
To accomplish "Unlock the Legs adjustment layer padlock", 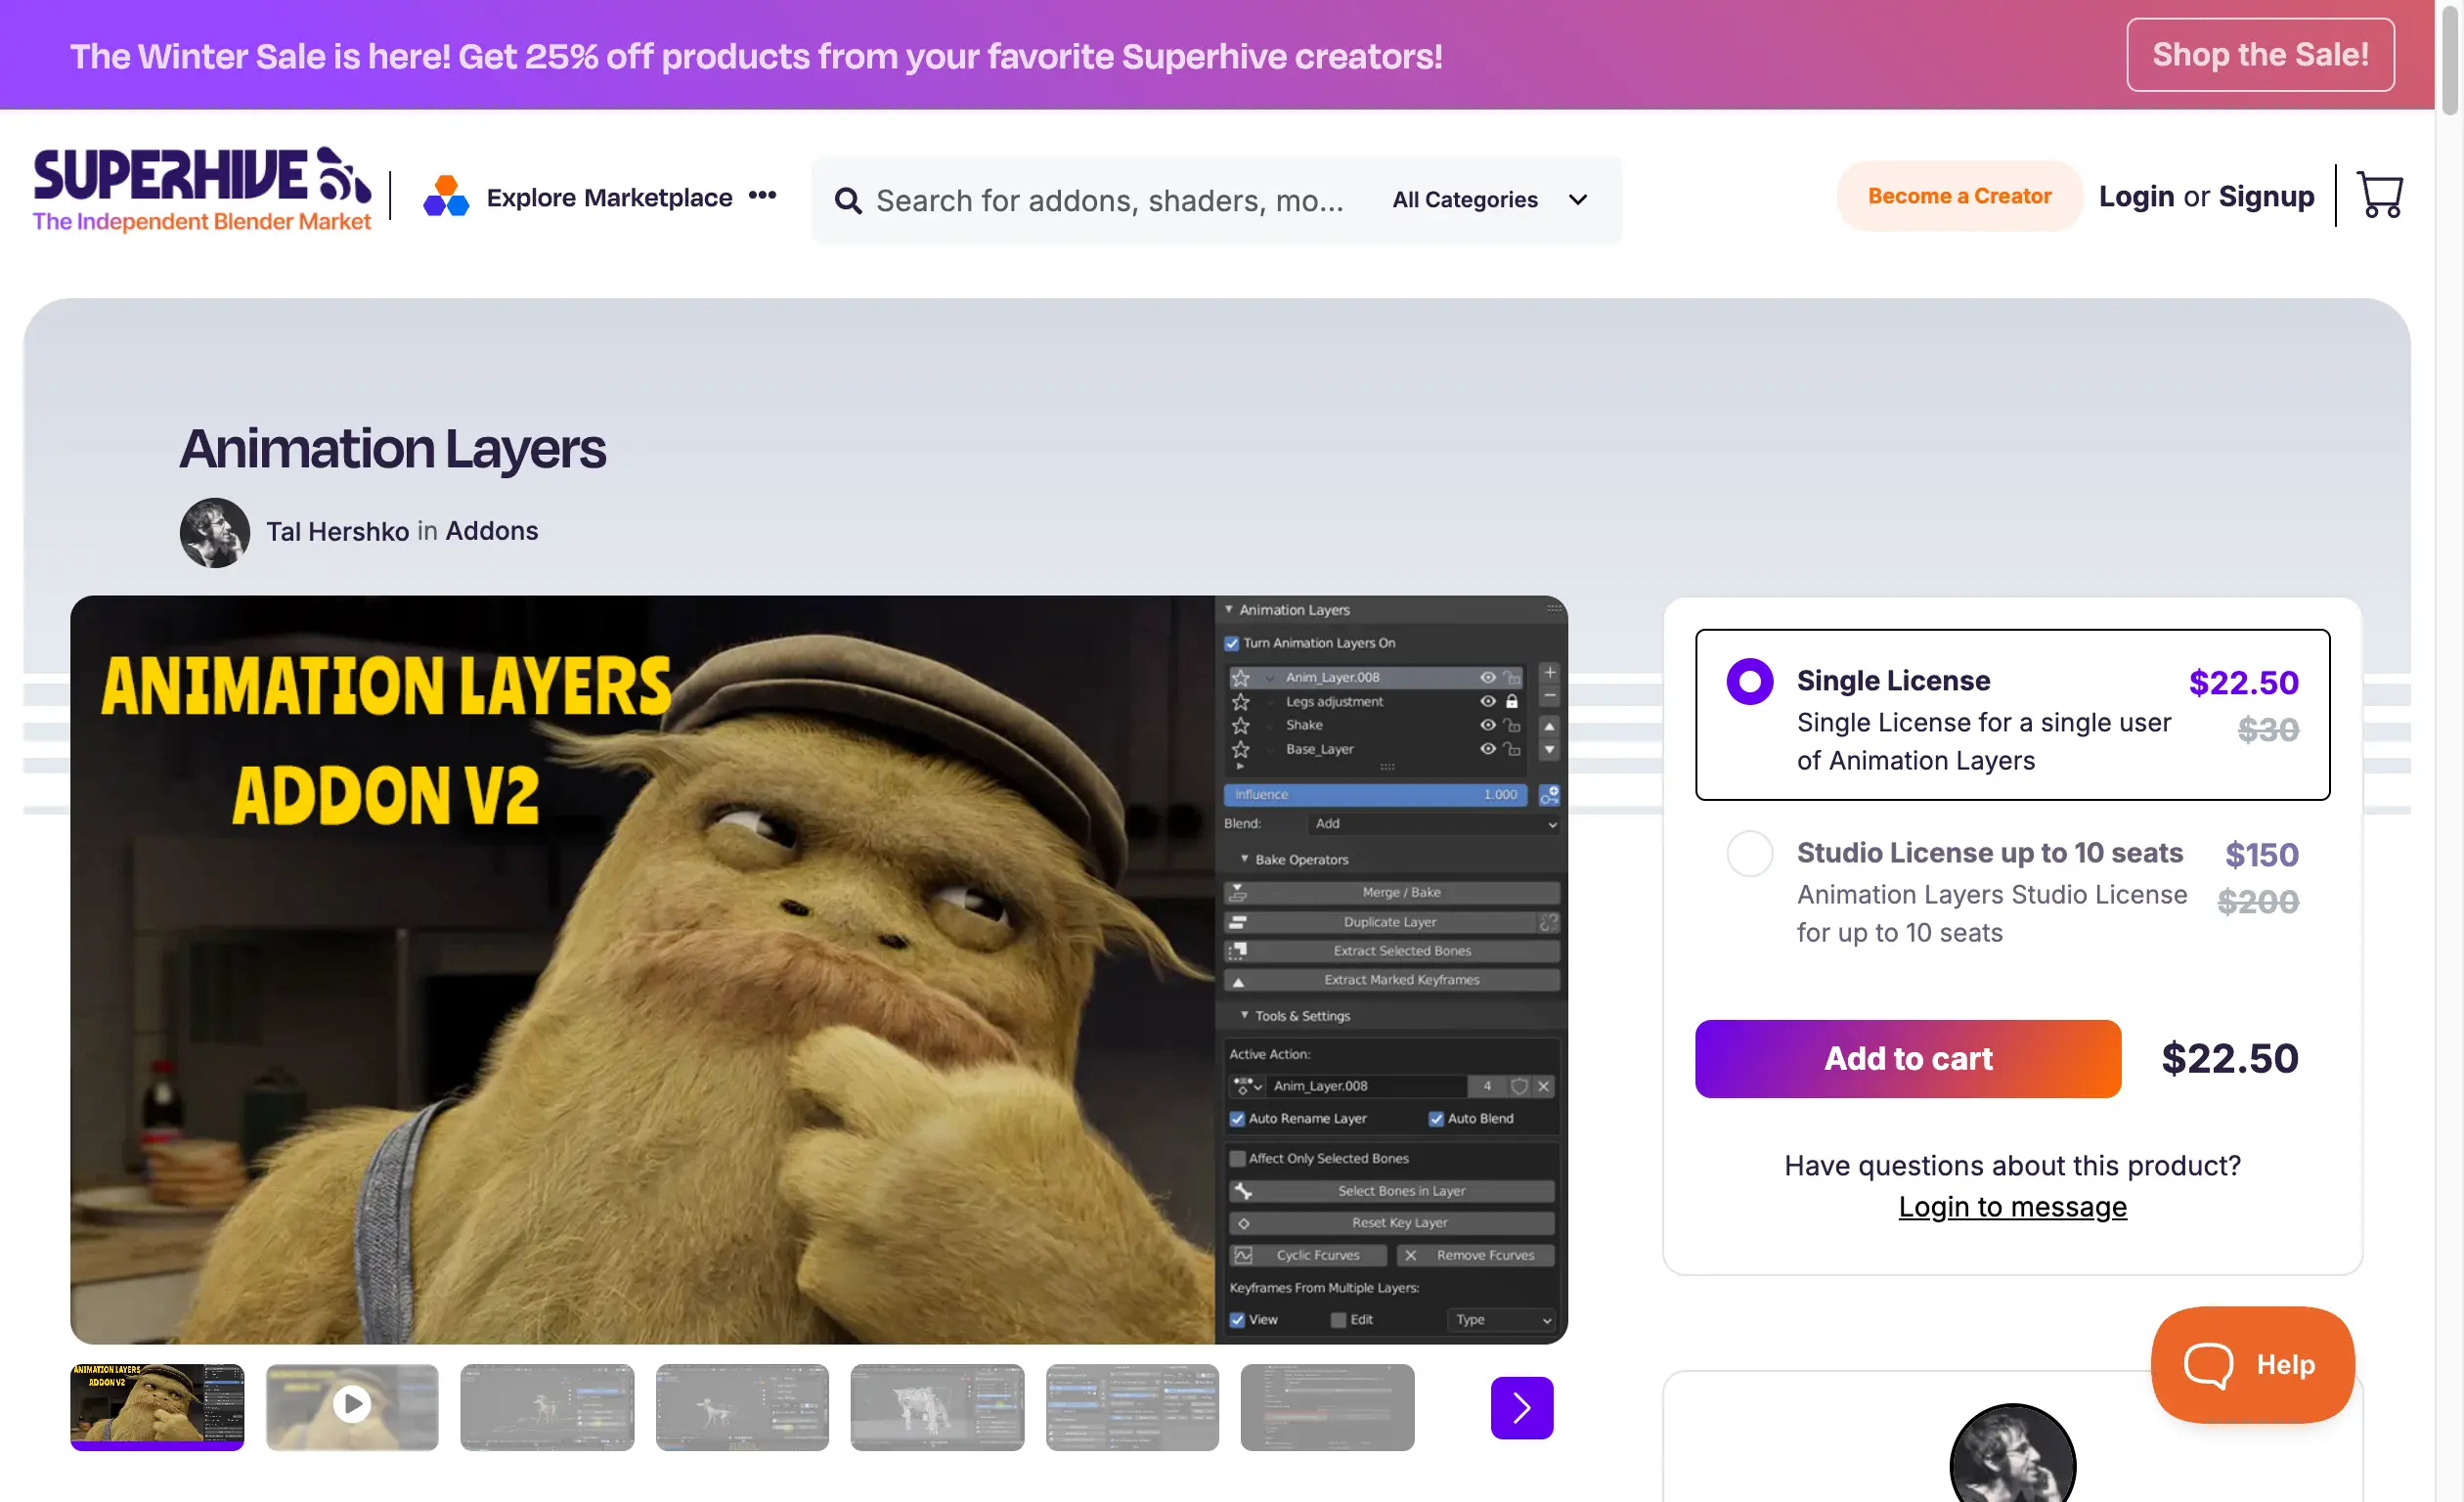I will coord(1513,702).
